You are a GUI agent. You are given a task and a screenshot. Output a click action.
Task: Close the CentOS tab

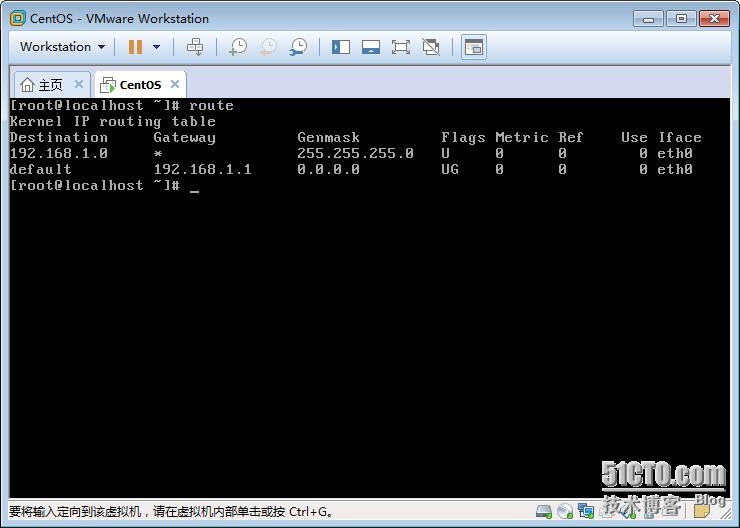pos(175,84)
